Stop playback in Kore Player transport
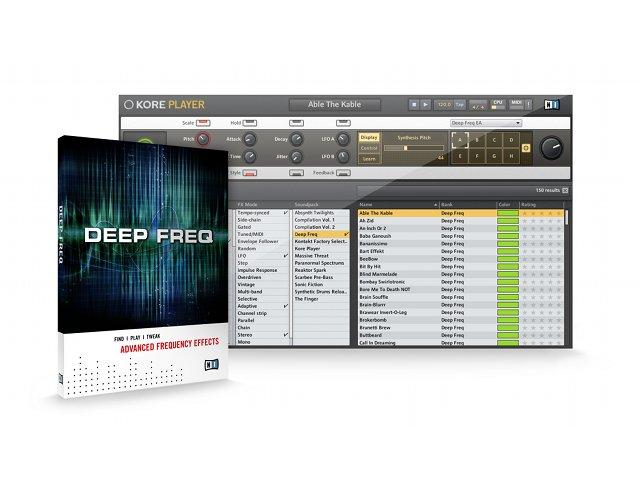 click(x=414, y=105)
